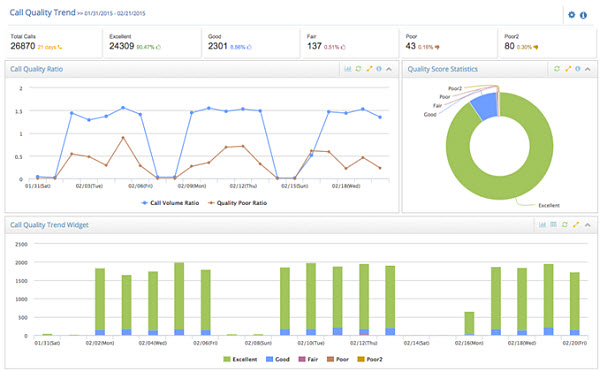The height and width of the screenshot is (370, 600).
Task: Toggle Quality Poor Ratio legend series
Action: click(x=237, y=203)
